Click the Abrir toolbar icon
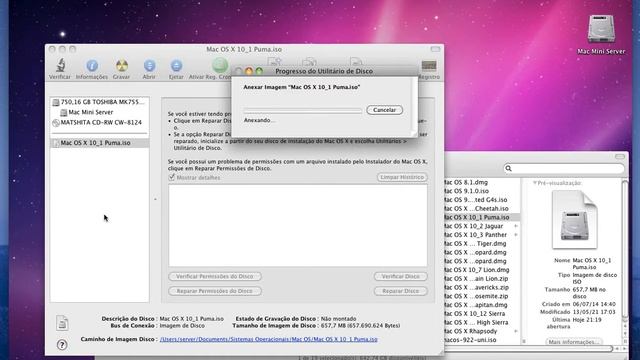The image size is (640, 360). pyautogui.click(x=149, y=65)
